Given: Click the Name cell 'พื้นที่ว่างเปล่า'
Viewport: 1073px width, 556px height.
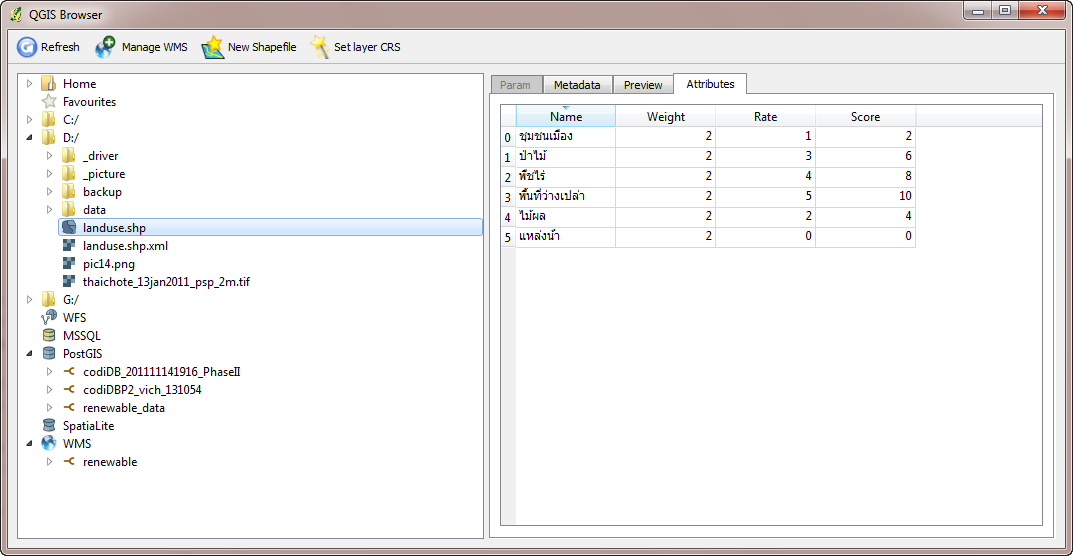Looking at the screenshot, I should coord(565,197).
